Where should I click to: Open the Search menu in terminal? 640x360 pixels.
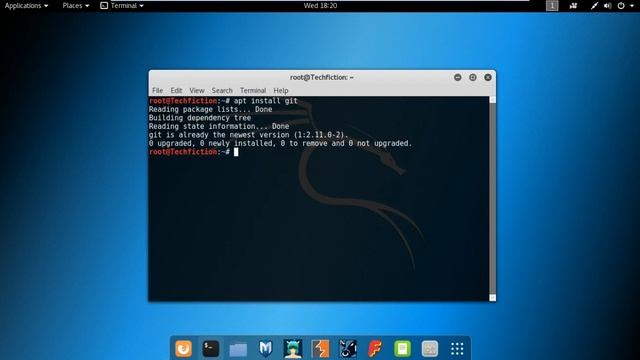222,91
